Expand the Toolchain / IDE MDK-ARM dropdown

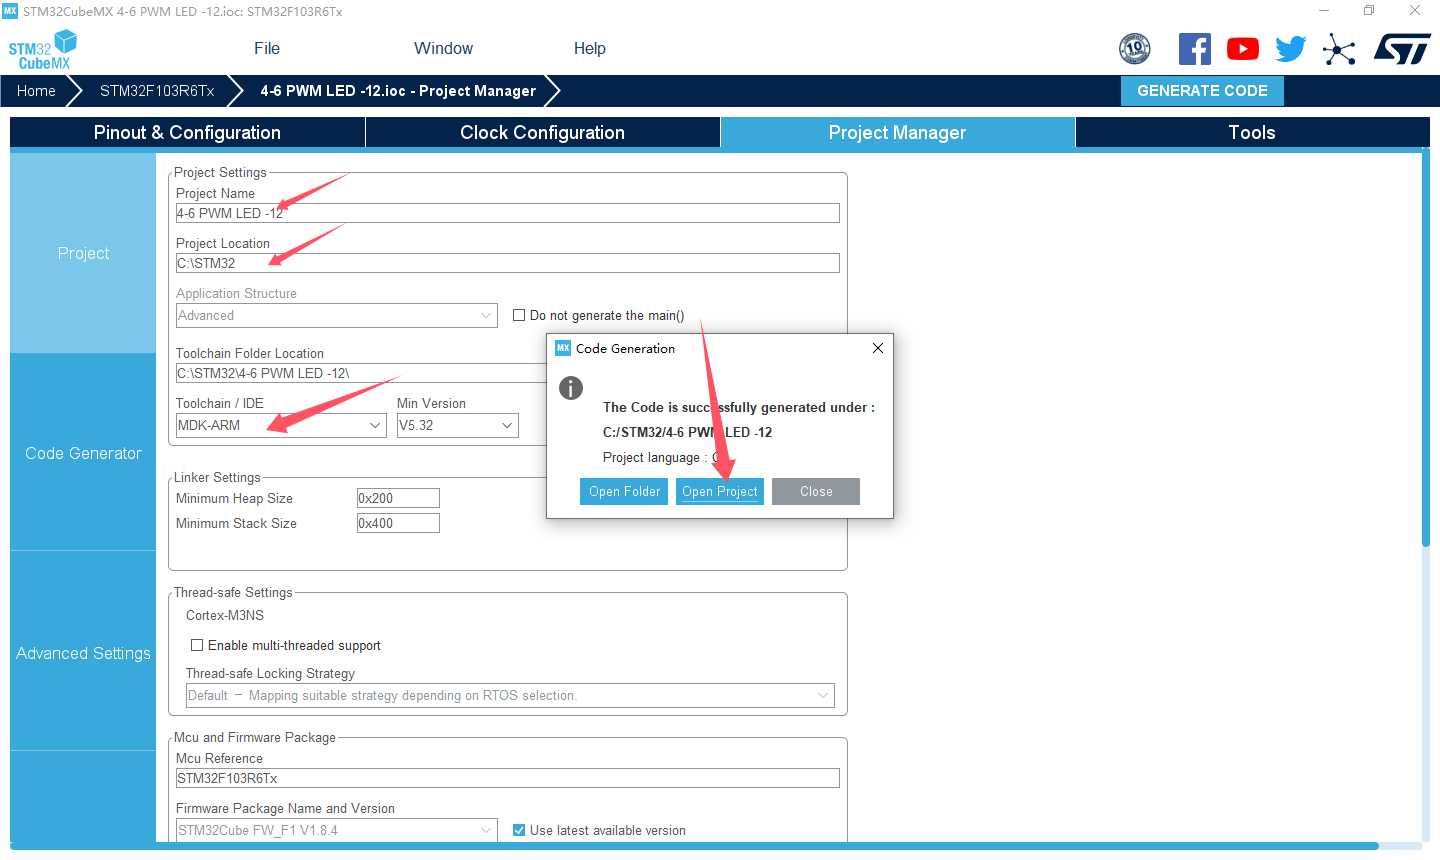[281, 425]
